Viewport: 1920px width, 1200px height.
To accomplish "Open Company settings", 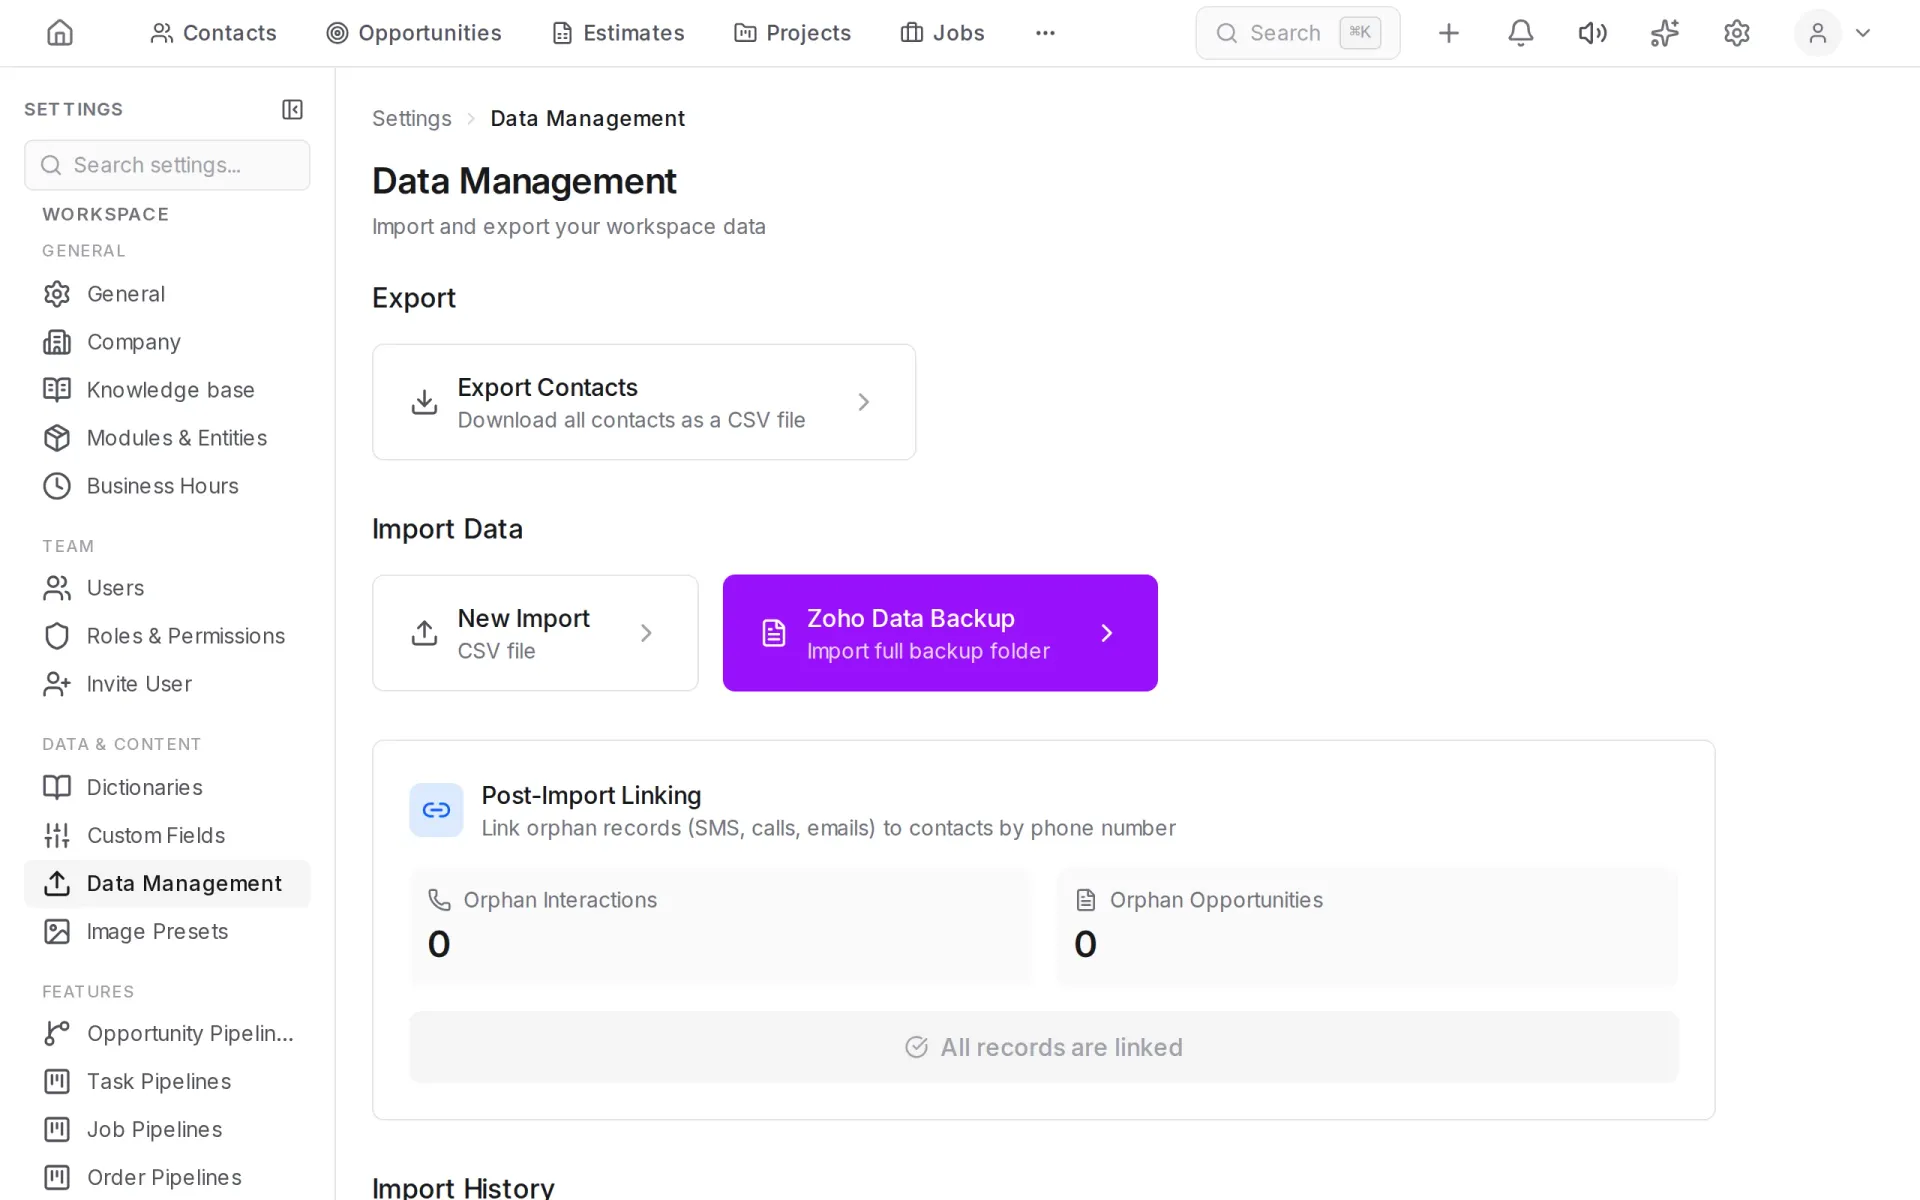I will (167, 342).
